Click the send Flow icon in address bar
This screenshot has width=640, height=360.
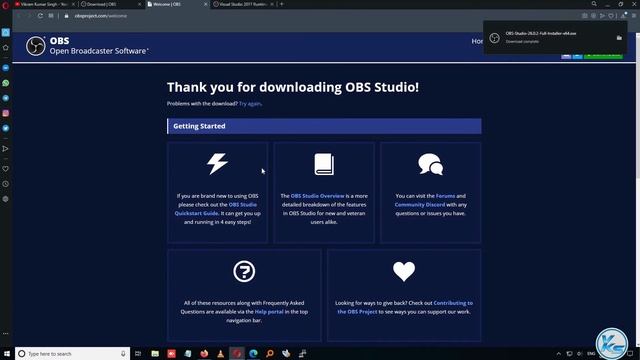(x=602, y=16)
